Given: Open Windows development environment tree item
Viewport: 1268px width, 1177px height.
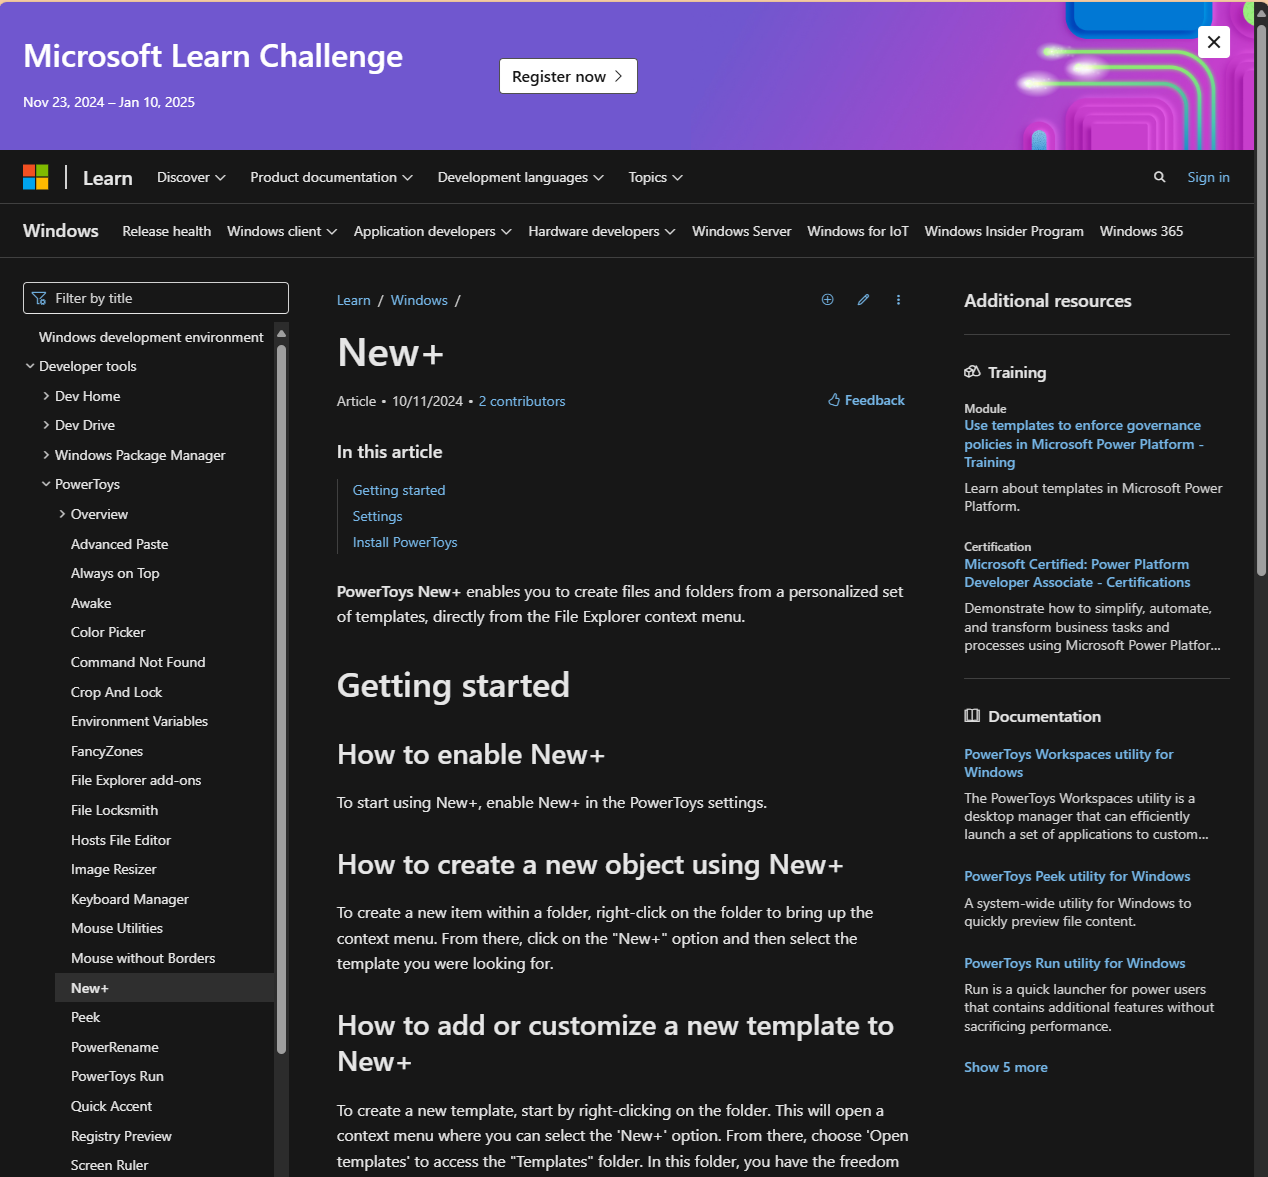Looking at the screenshot, I should pyautogui.click(x=151, y=337).
